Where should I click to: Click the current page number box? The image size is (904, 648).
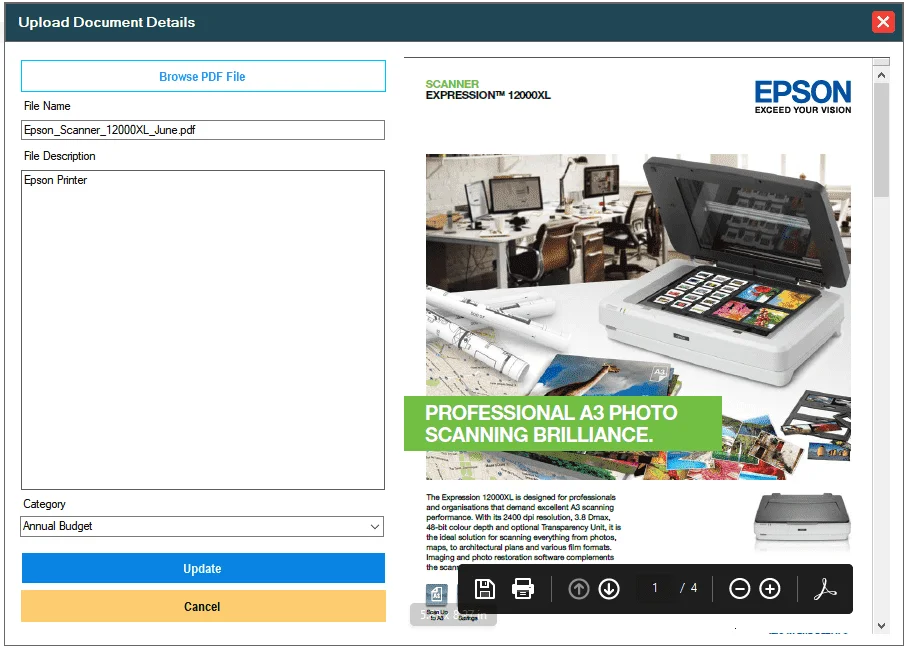[654, 588]
